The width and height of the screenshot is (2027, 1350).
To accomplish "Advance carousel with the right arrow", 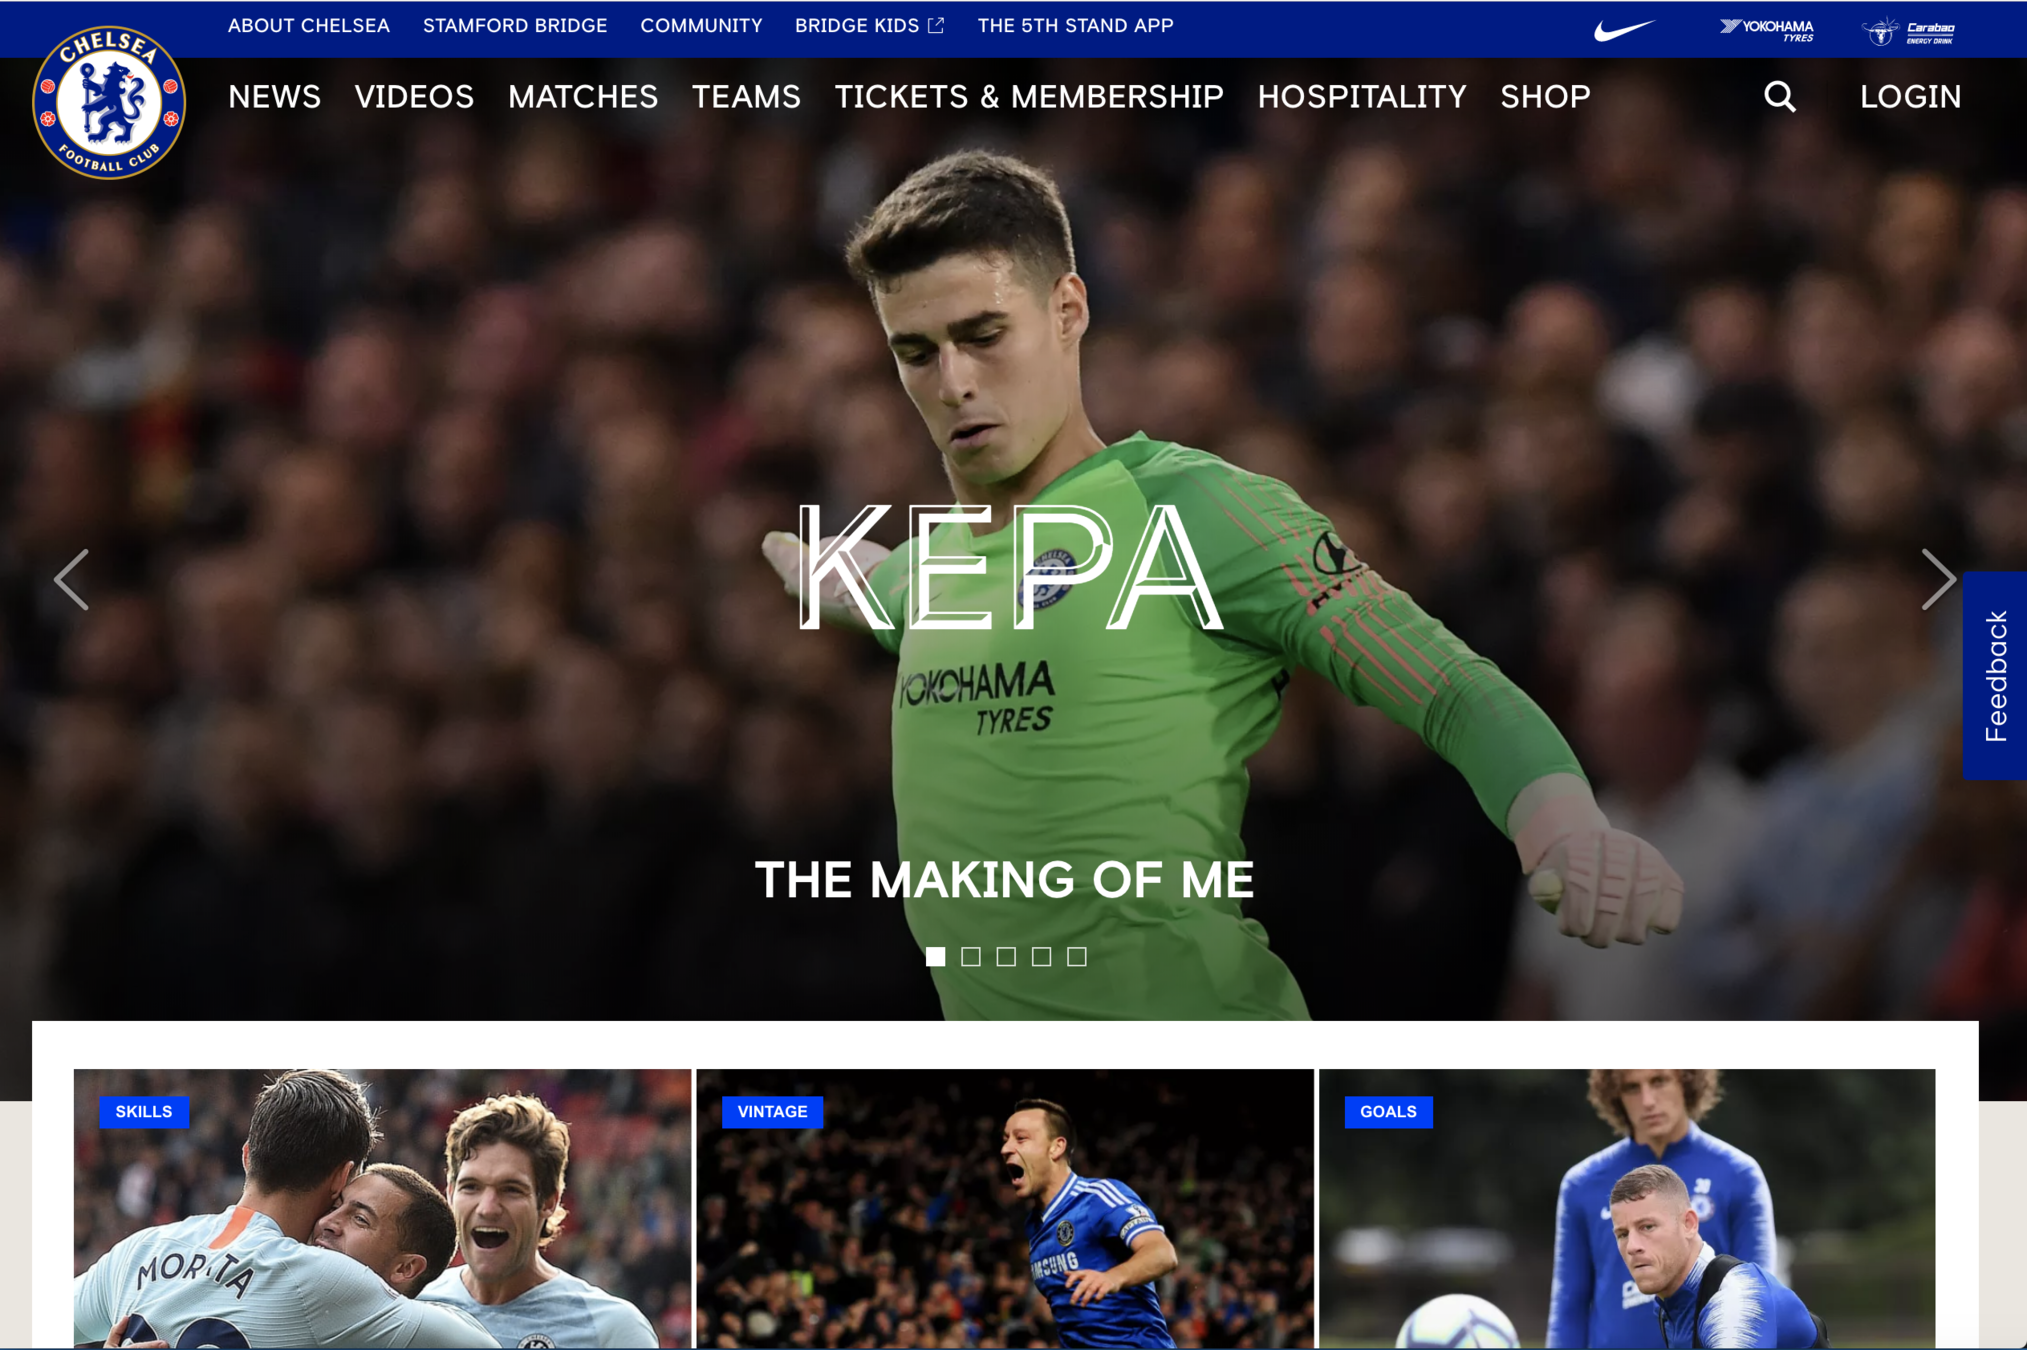I will coord(1937,579).
